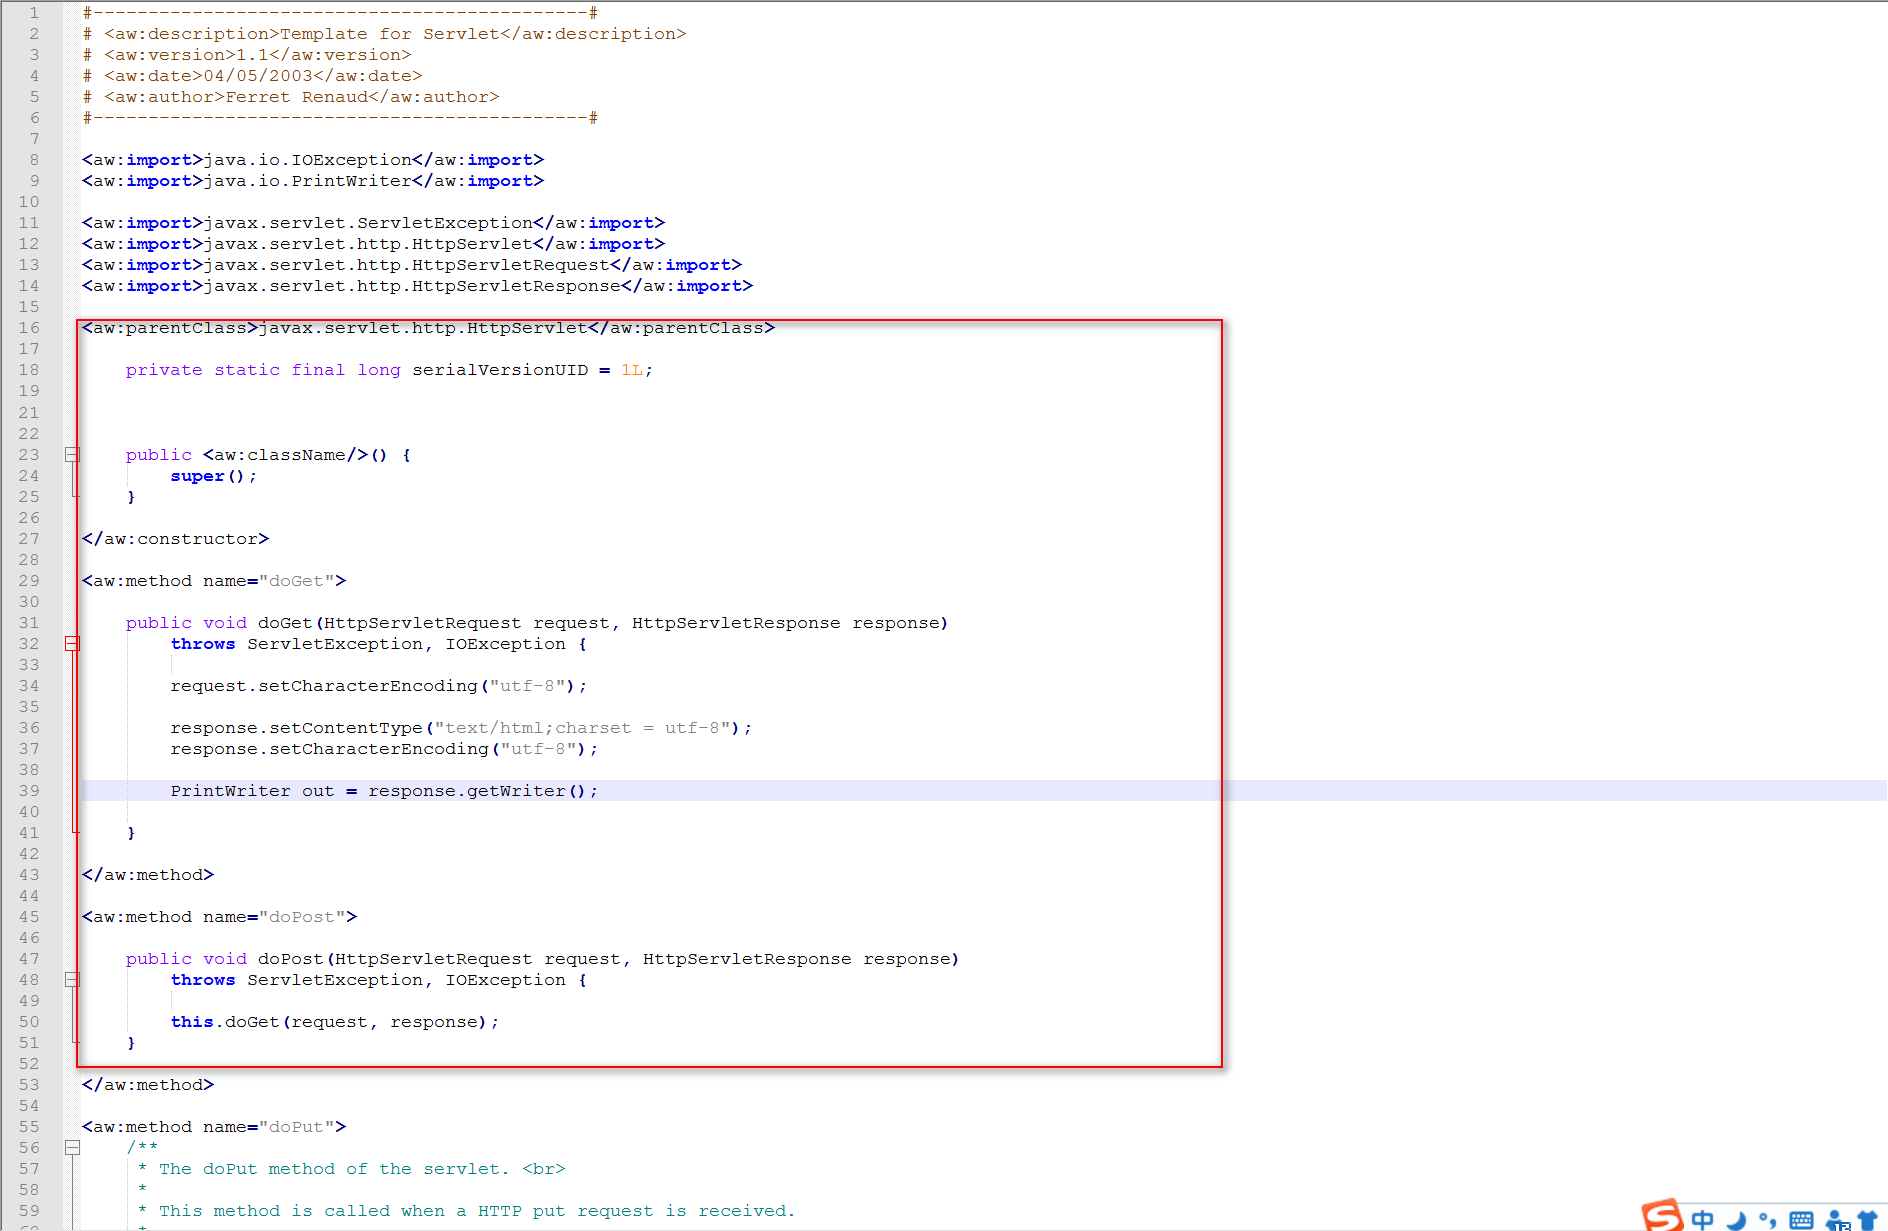
Task: Toggle Chinese/English input mode icon
Action: point(1702,1219)
